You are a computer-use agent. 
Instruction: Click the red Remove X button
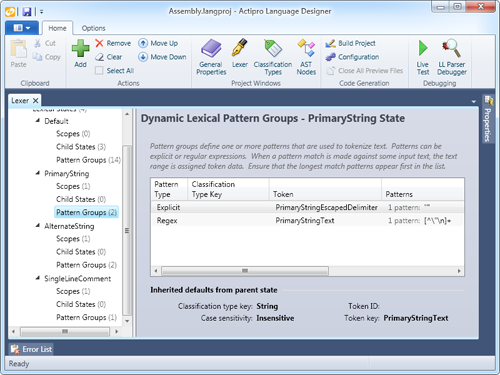click(x=113, y=43)
